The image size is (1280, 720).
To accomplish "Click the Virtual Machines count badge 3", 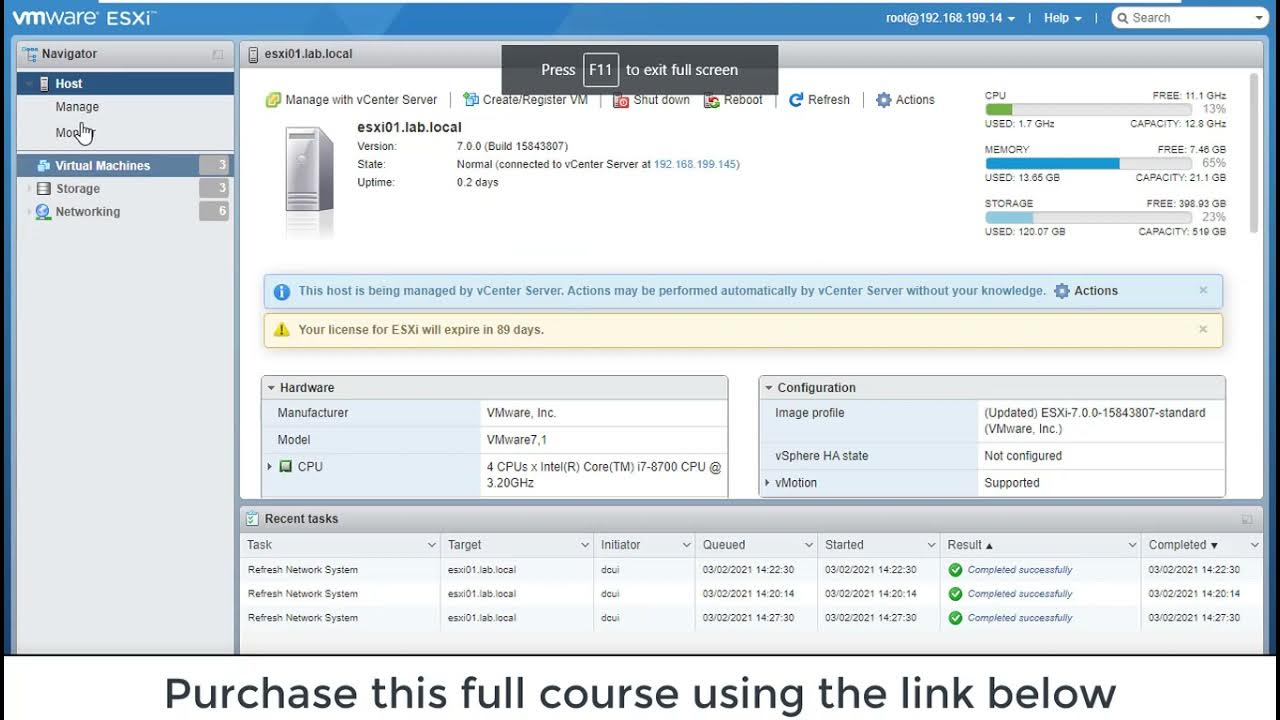I will pos(214,166).
